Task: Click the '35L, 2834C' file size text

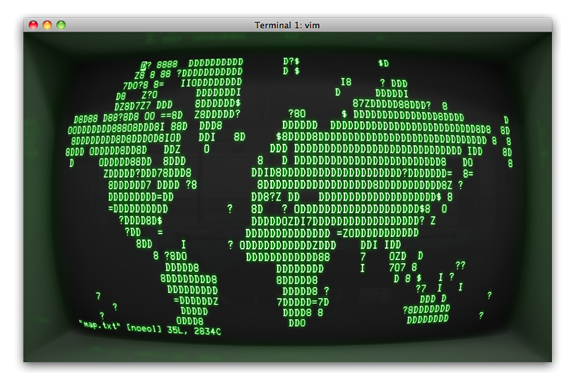Action: (x=194, y=331)
